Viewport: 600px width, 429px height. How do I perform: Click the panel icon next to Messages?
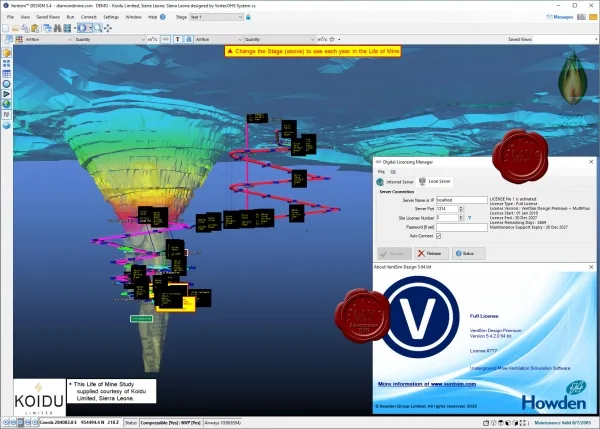pyautogui.click(x=581, y=17)
